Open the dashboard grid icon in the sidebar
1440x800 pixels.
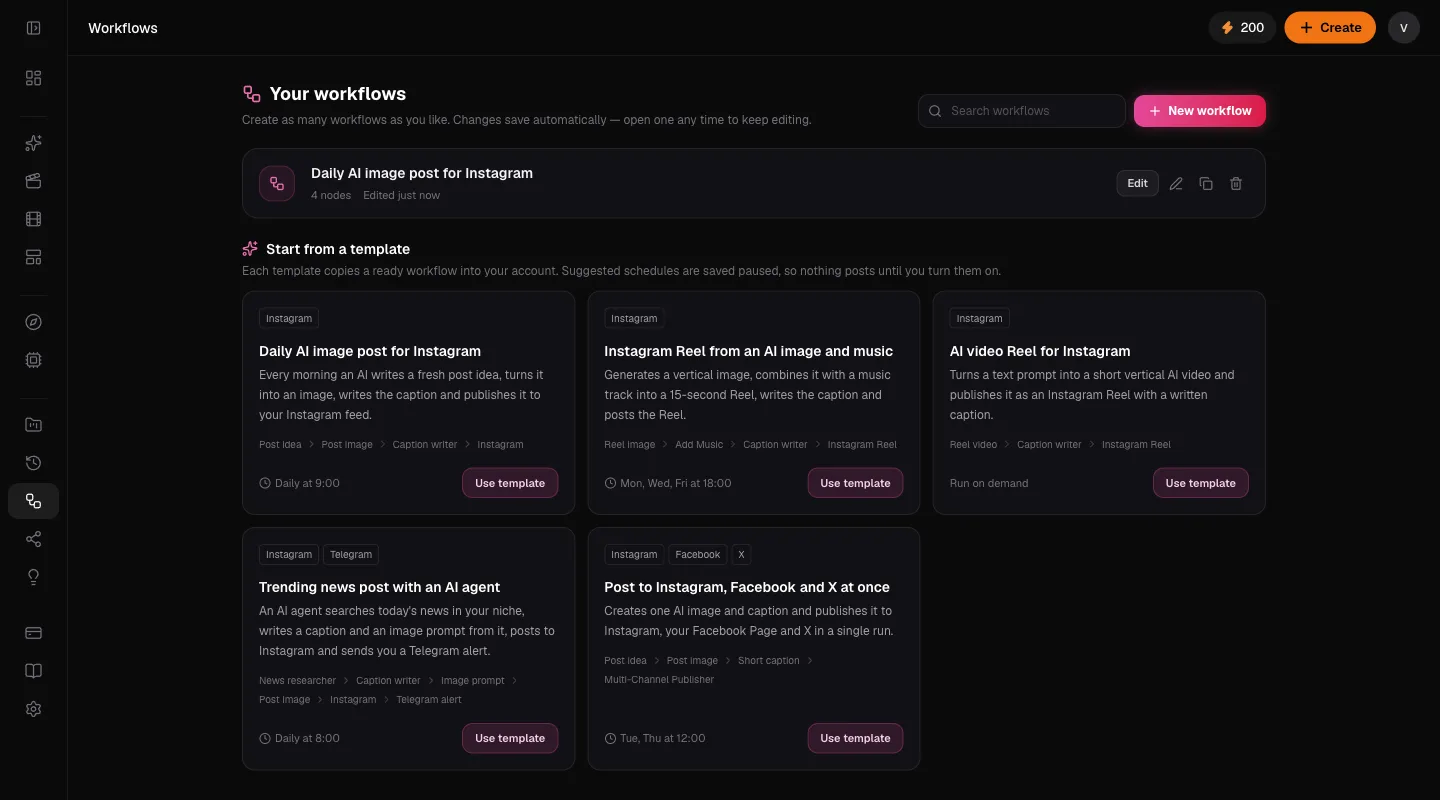(x=33, y=78)
